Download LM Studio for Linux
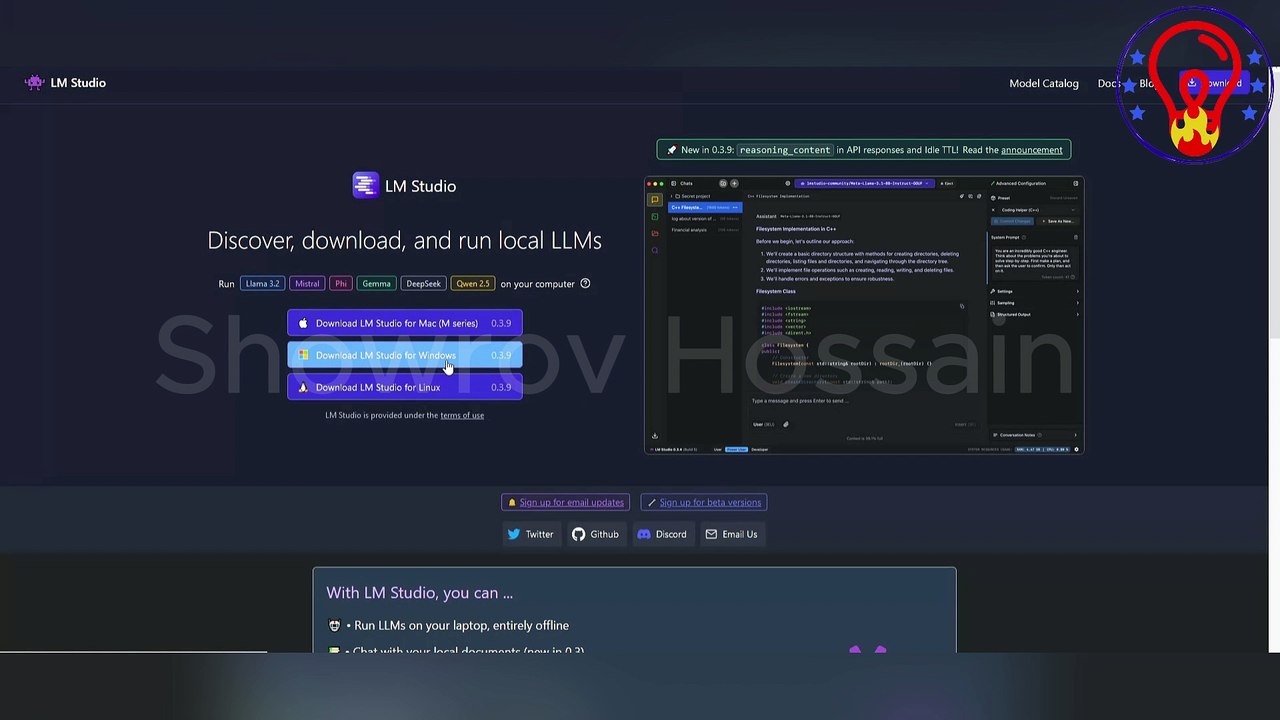Viewport: 1280px width, 720px height. coord(405,387)
